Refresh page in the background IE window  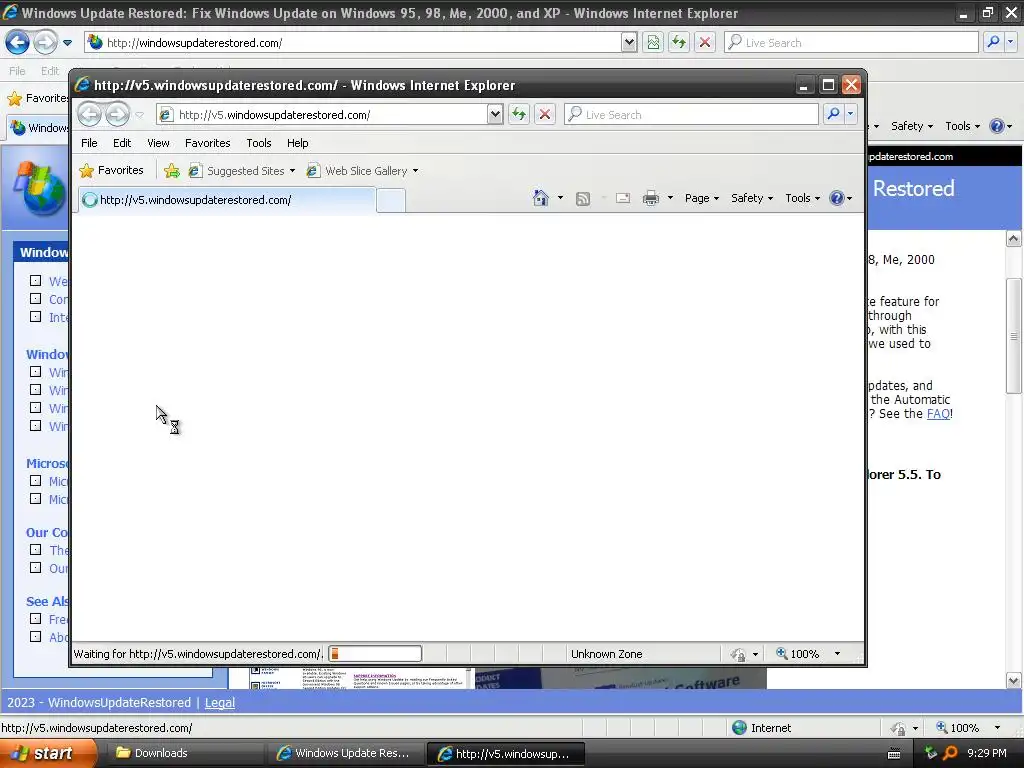coord(679,42)
